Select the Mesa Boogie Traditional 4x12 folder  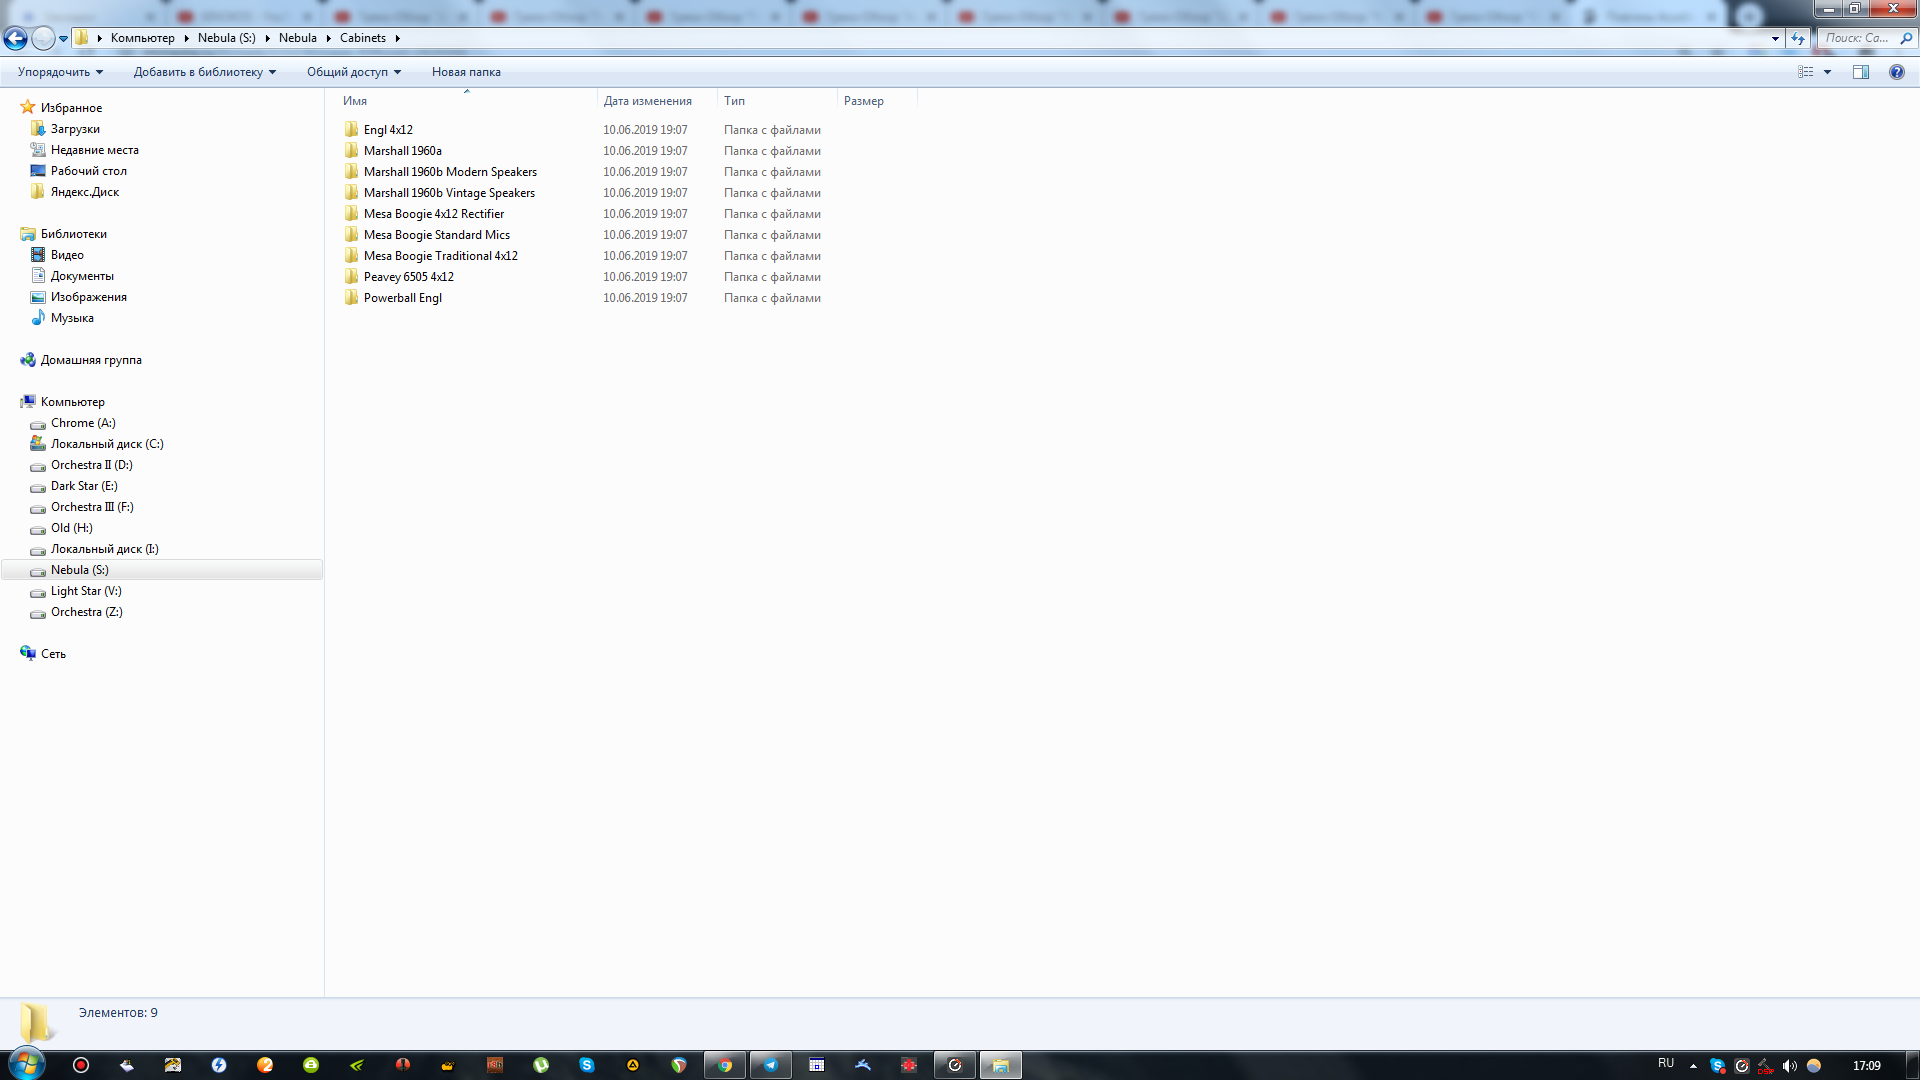tap(440, 256)
